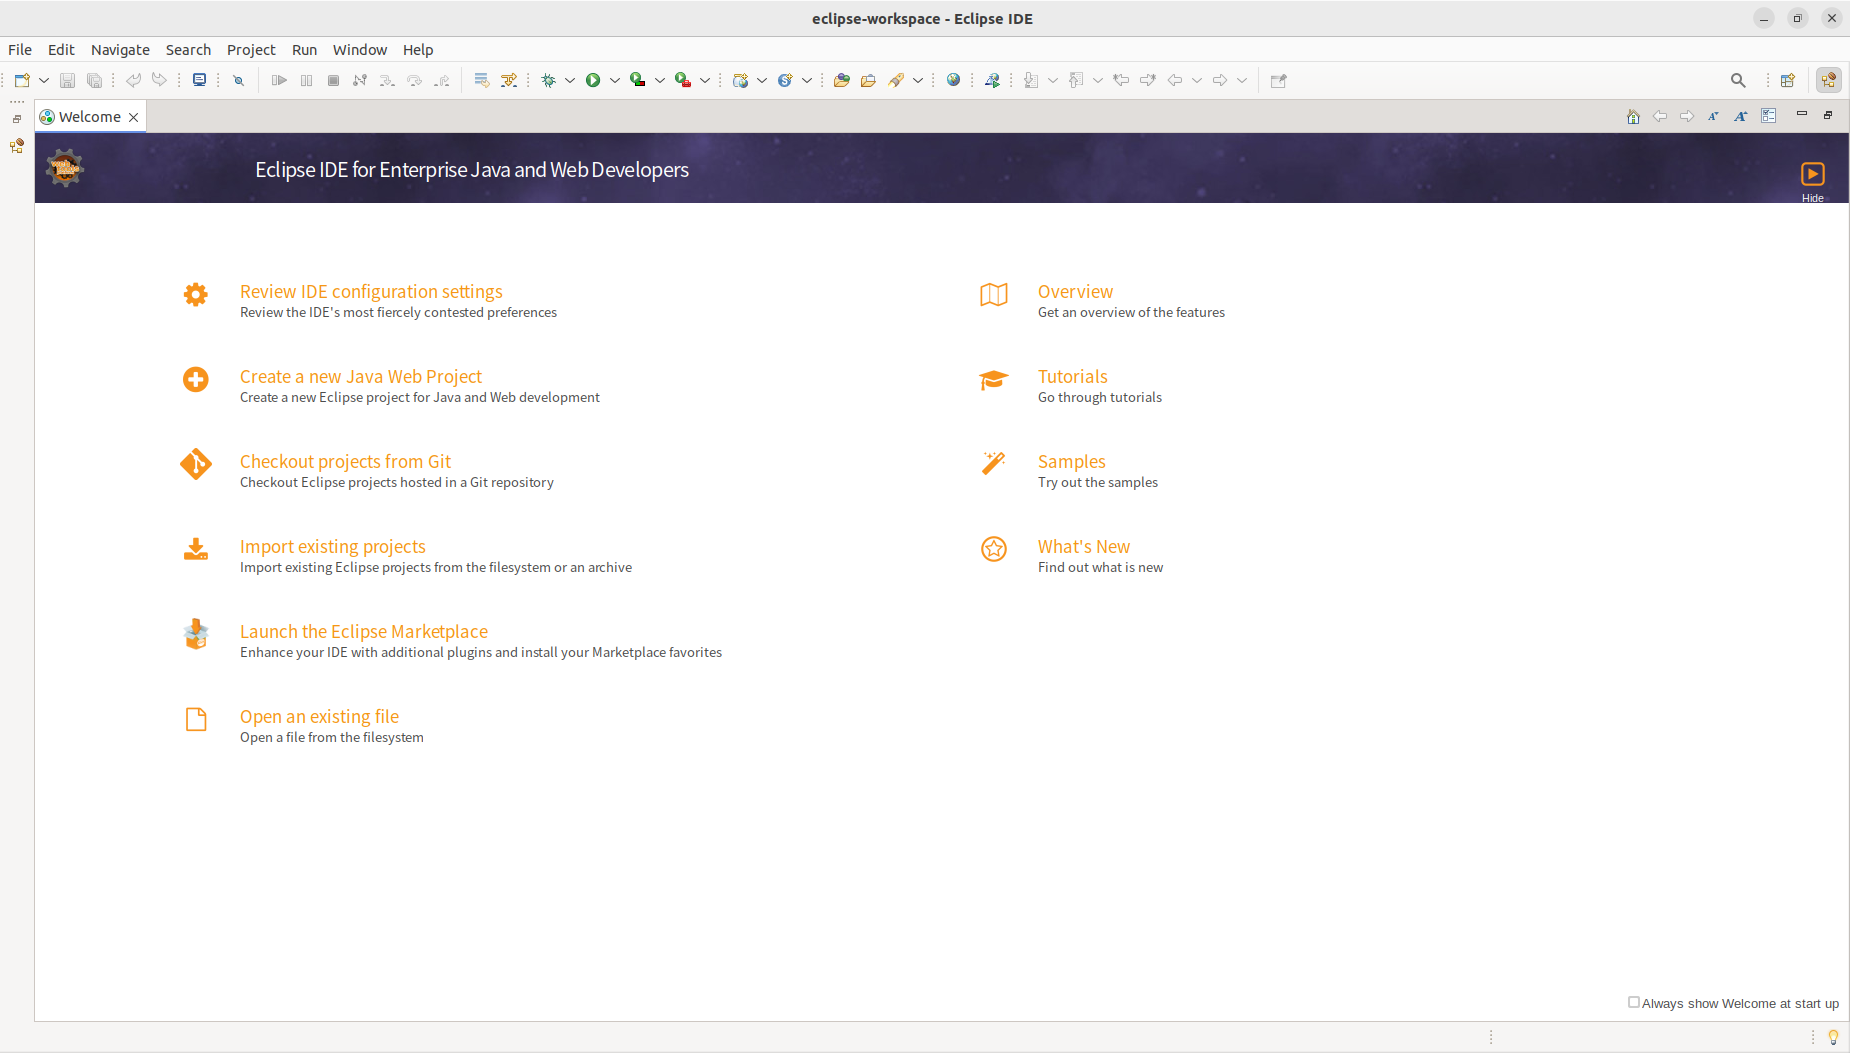The width and height of the screenshot is (1850, 1053).
Task: Click the Save toolbar icon
Action: (x=68, y=80)
